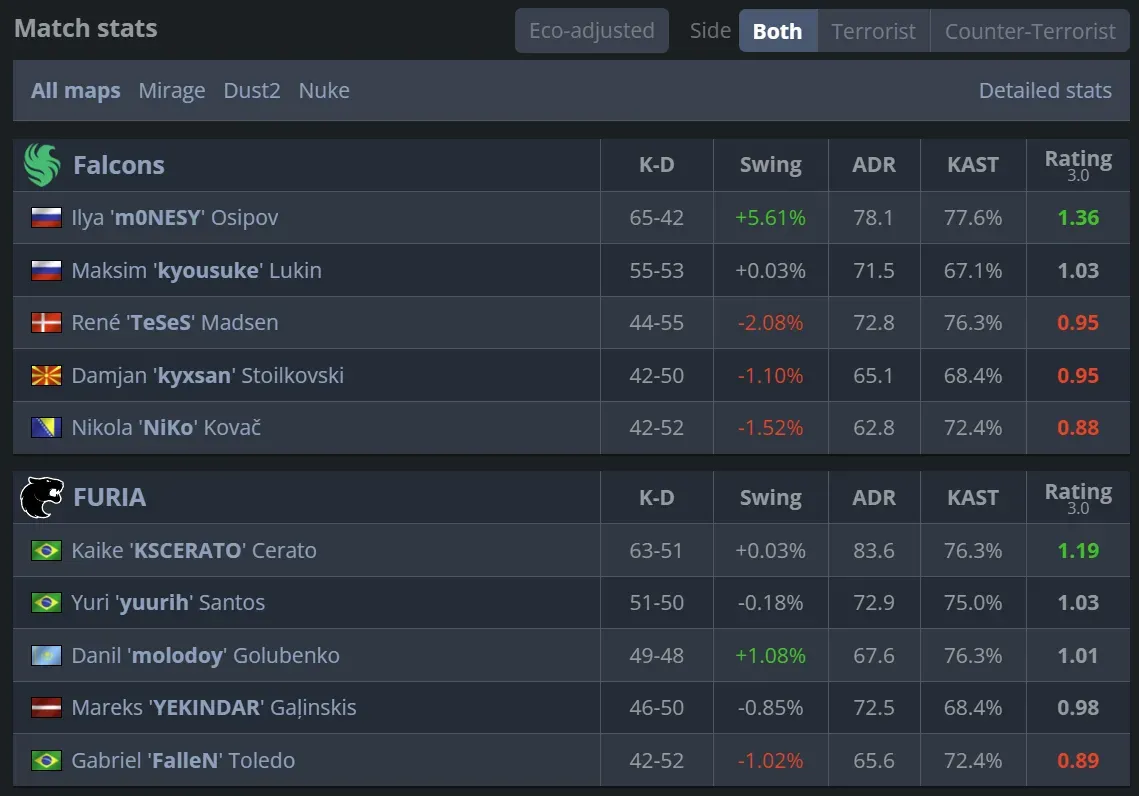The image size is (1139, 796).
Task: Click FalleN's player name
Action: coord(183,761)
